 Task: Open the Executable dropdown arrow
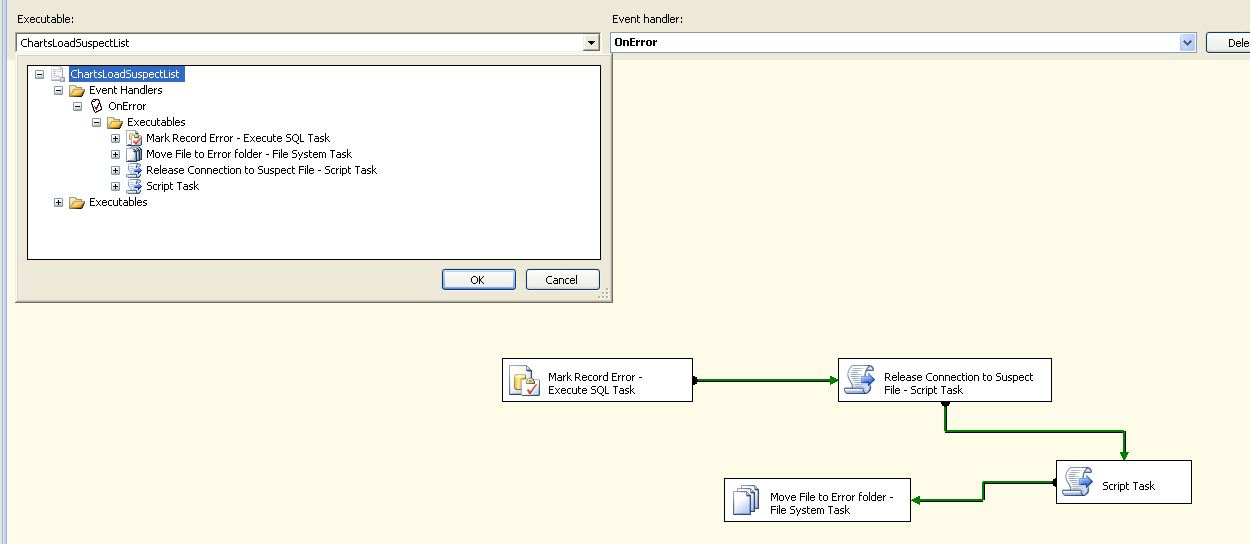(x=591, y=43)
